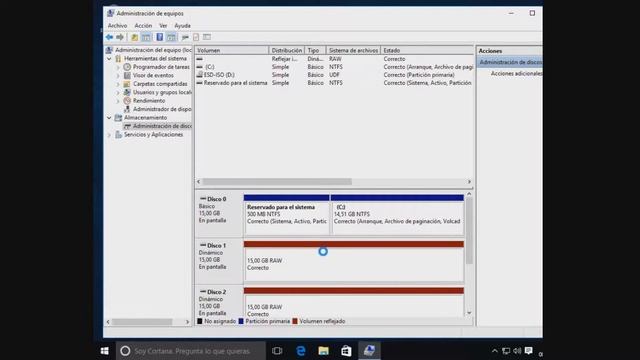Collapse the Almacenamiento node
The image size is (640, 360).
tap(109, 118)
